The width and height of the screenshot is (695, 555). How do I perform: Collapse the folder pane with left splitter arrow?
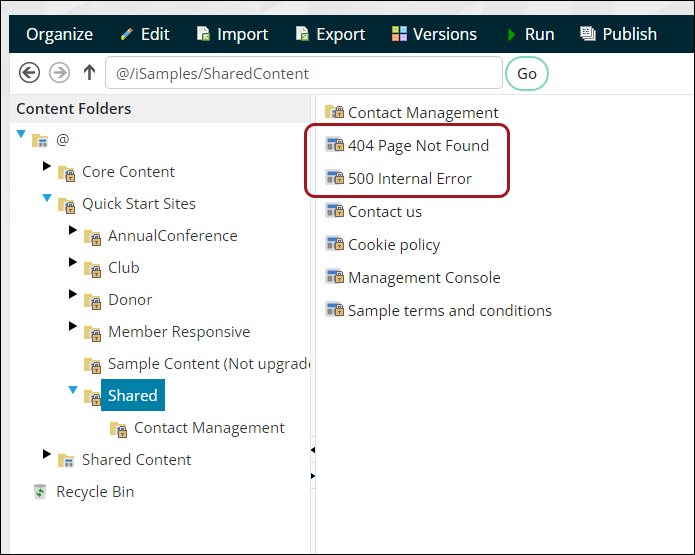click(313, 450)
